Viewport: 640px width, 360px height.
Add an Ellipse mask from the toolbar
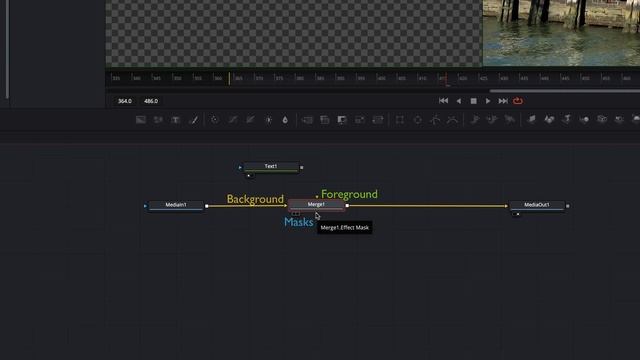(418, 120)
